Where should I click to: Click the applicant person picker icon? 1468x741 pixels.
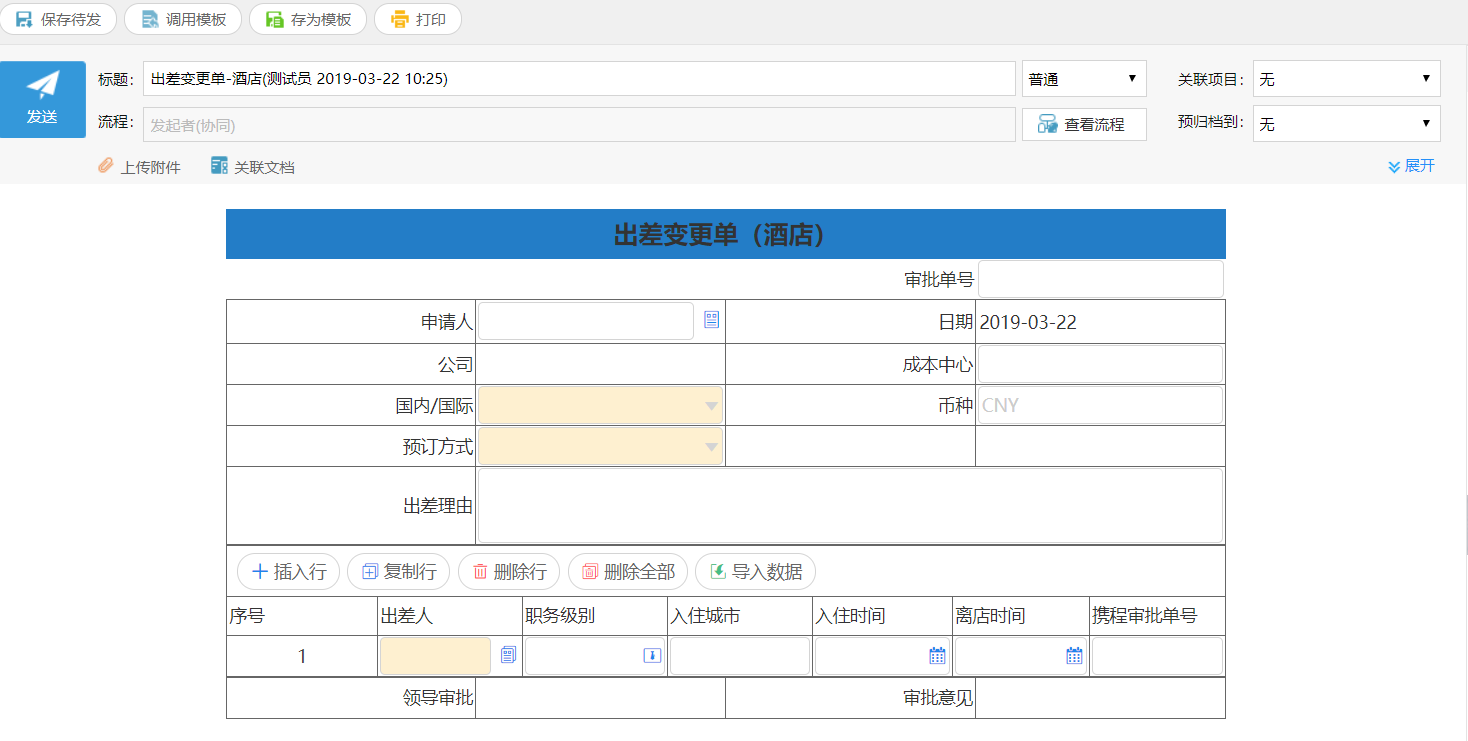711,320
